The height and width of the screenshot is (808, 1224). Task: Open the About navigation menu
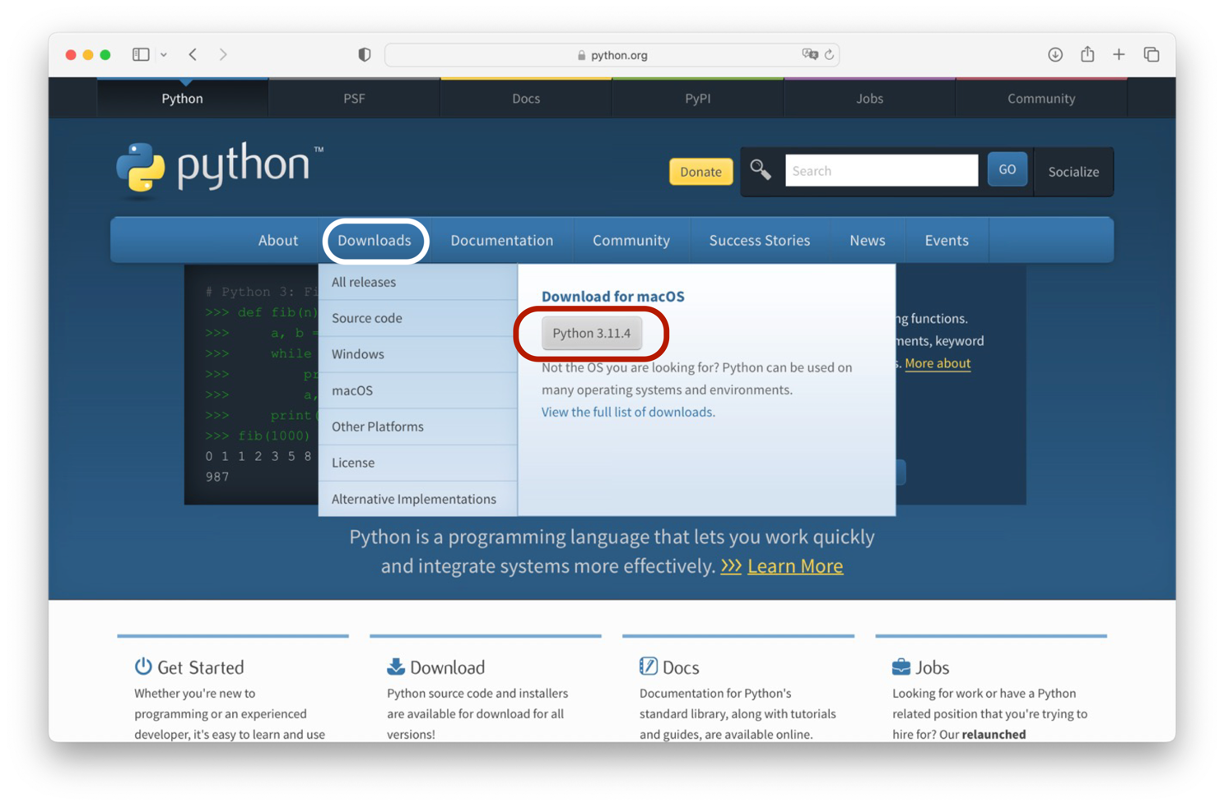(278, 240)
